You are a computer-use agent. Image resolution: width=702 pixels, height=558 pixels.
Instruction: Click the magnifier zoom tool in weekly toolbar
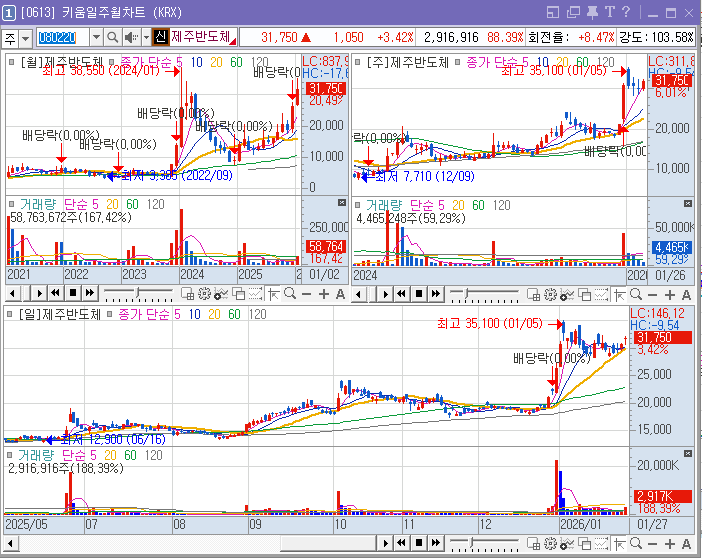point(636,294)
